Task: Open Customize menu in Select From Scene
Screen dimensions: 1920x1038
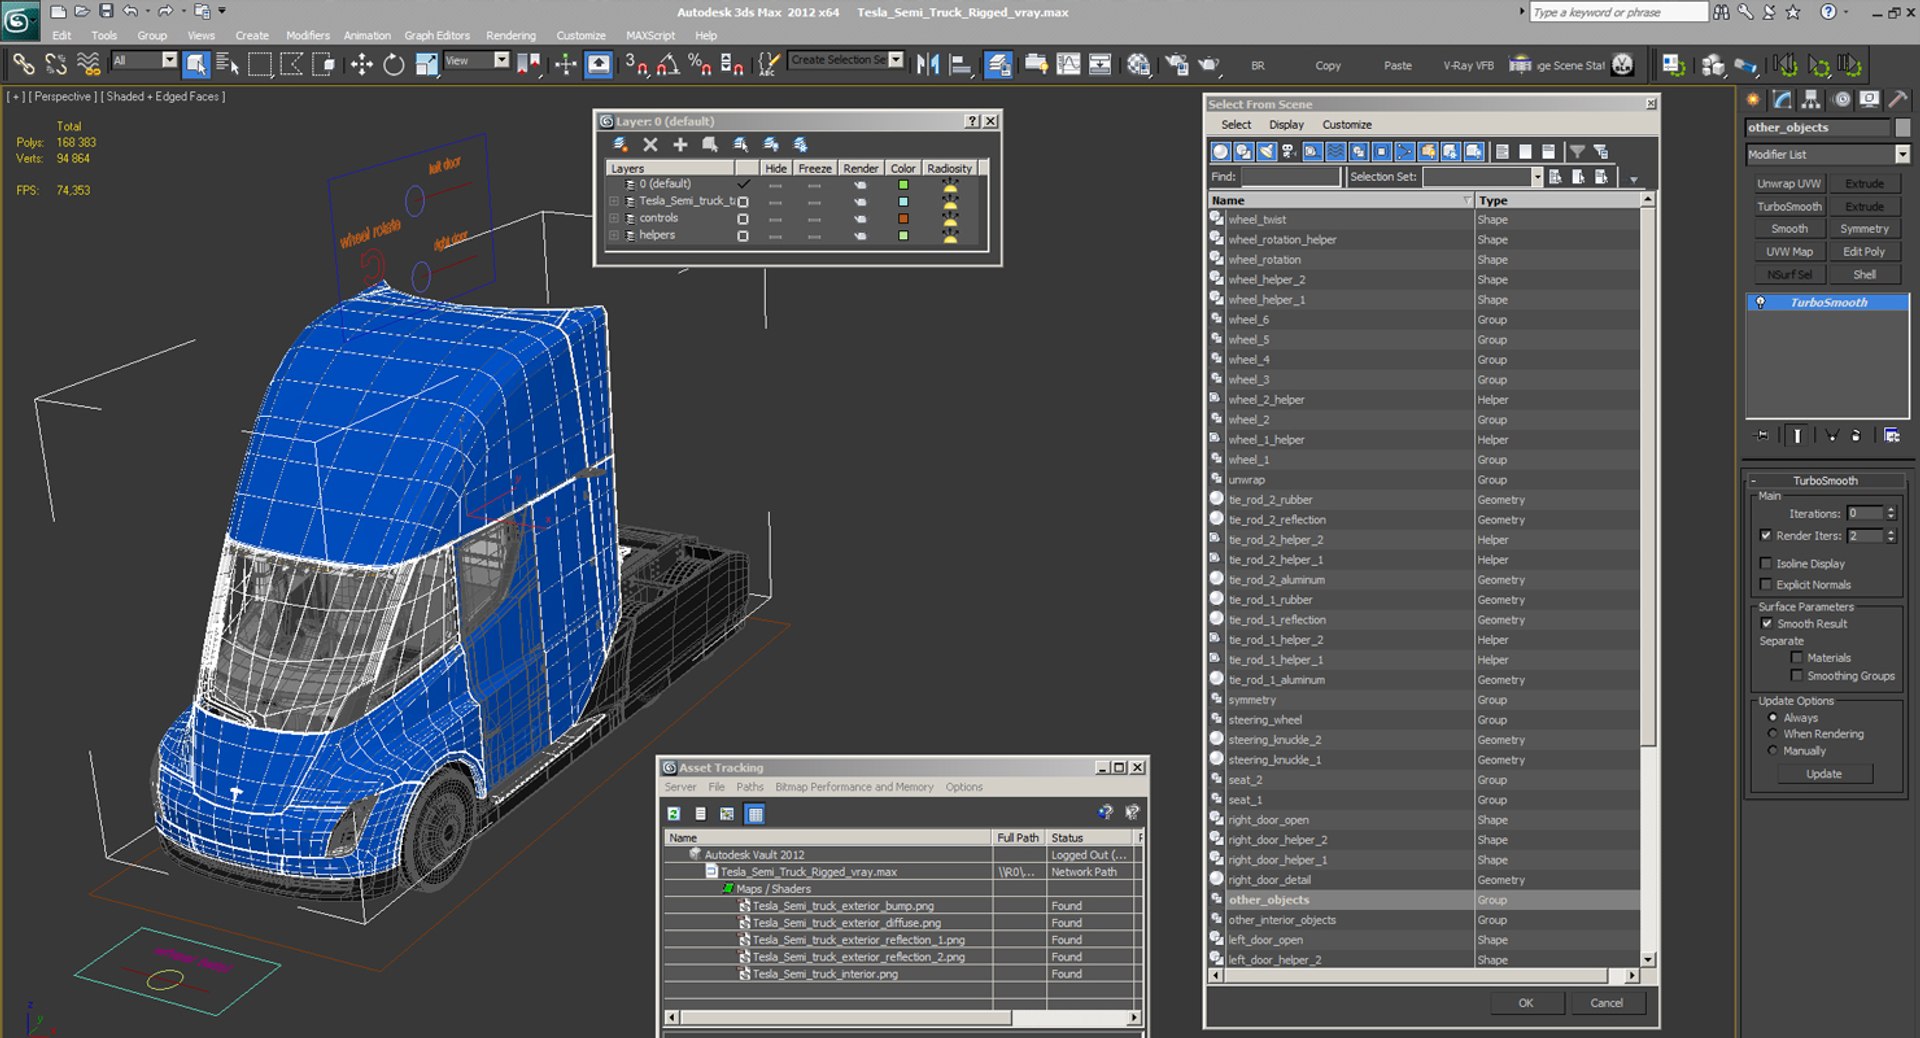Action: (1347, 125)
